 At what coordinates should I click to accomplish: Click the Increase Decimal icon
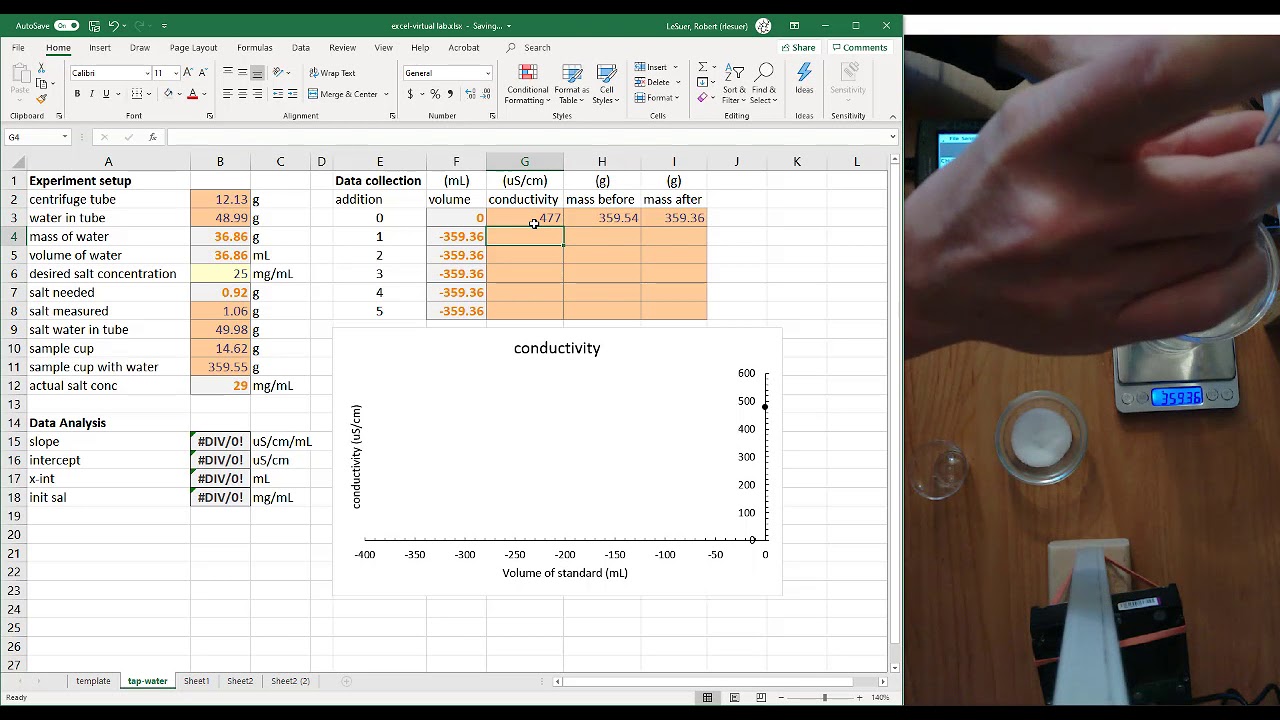469,94
